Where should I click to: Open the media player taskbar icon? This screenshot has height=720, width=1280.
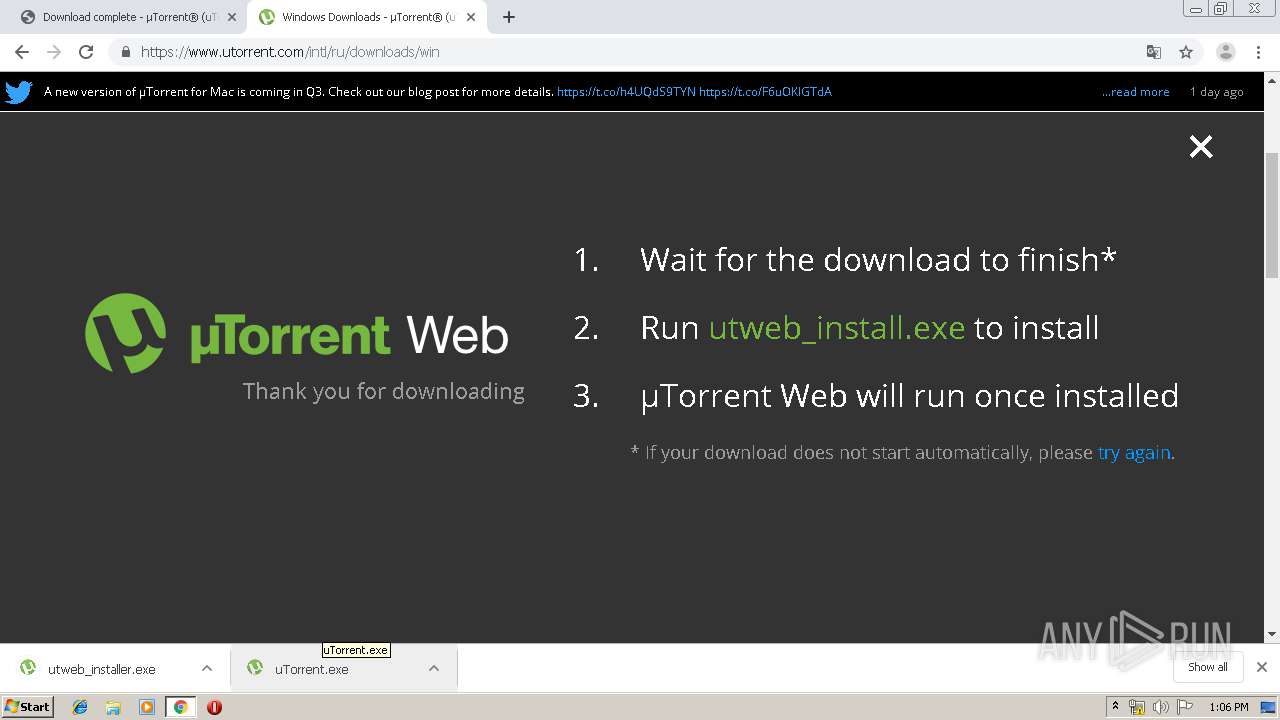pyautogui.click(x=147, y=707)
